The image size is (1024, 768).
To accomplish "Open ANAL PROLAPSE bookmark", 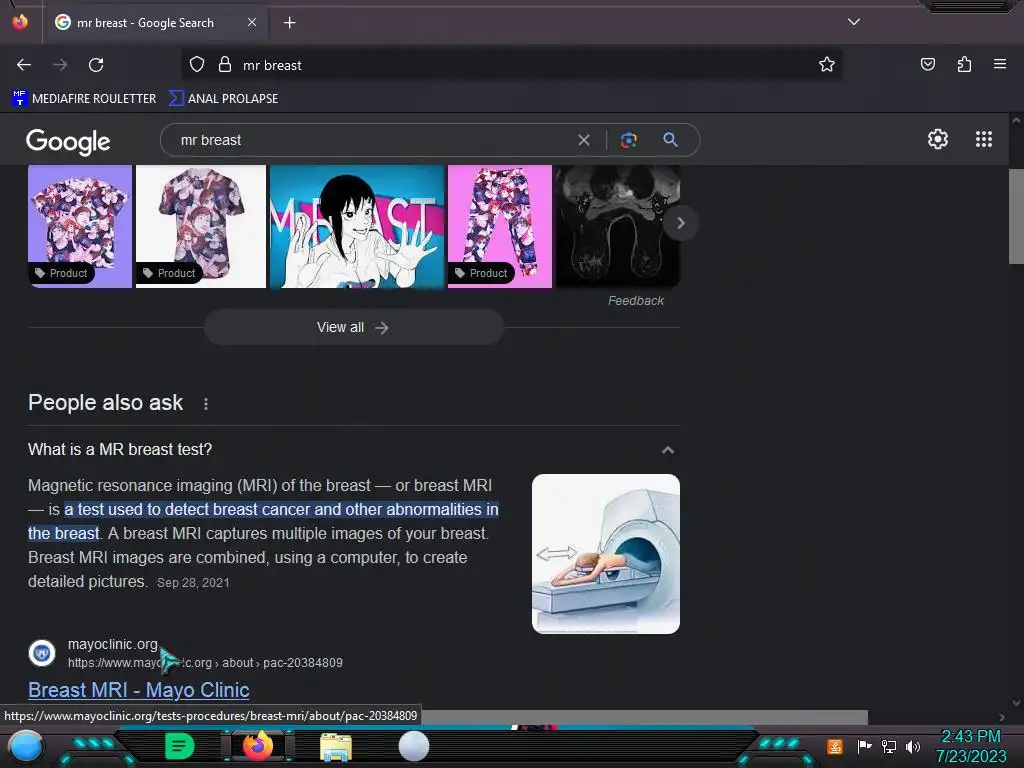I will 224,99.
